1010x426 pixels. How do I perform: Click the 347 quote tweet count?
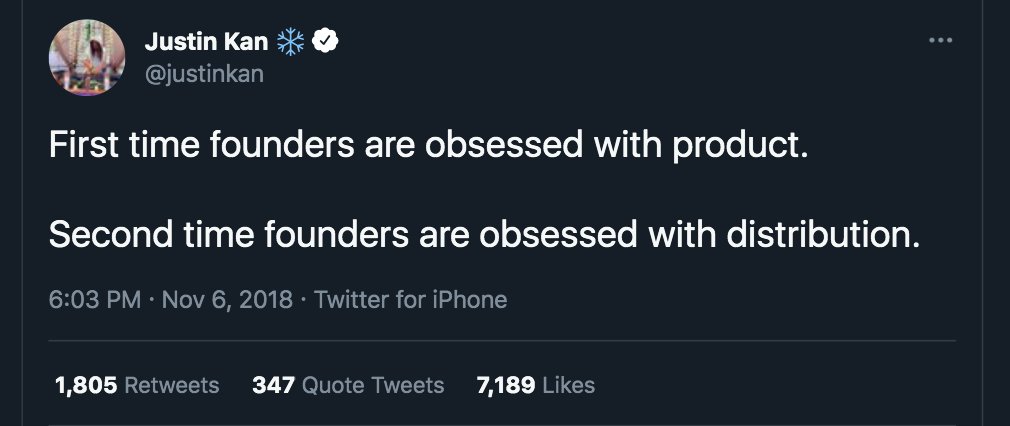tap(273, 385)
